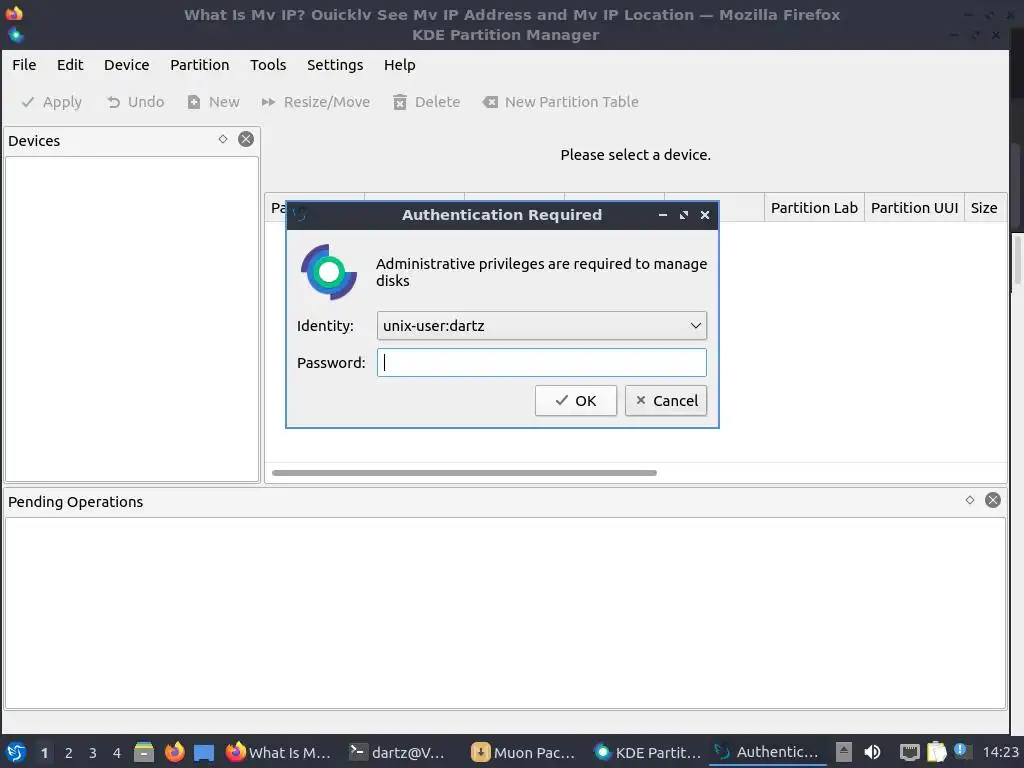Click the Delete toolbar button

[427, 102]
